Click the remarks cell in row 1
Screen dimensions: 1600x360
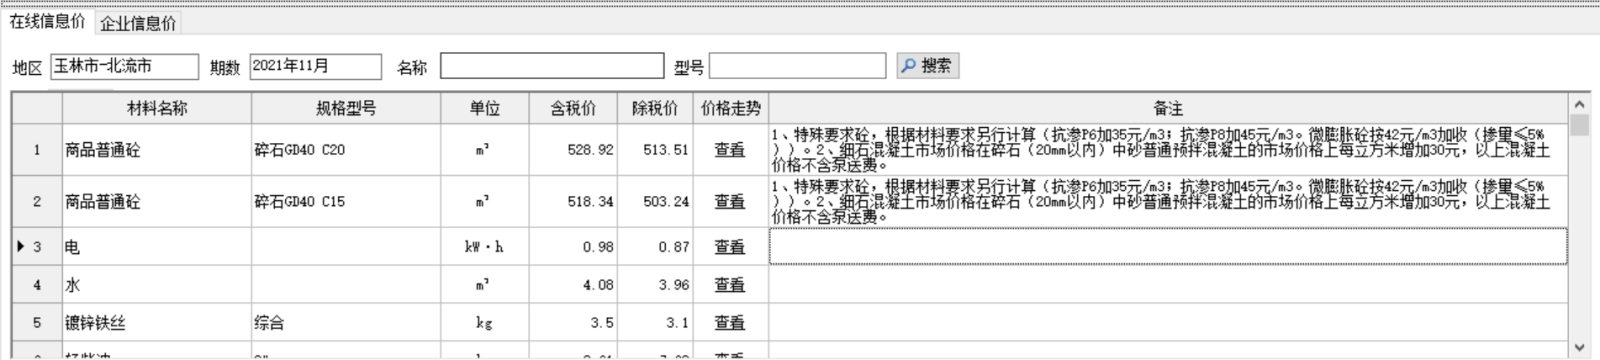click(1168, 150)
